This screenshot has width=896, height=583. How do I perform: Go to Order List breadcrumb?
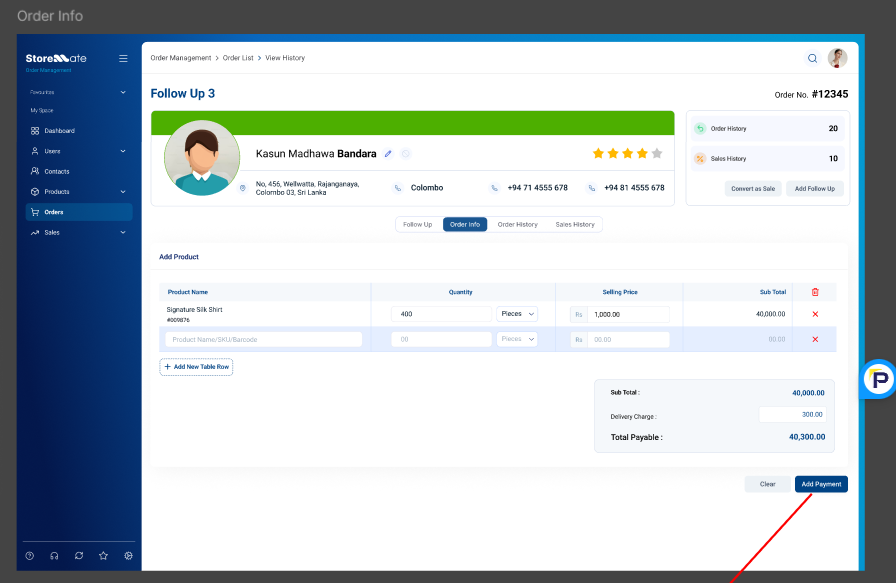[238, 58]
